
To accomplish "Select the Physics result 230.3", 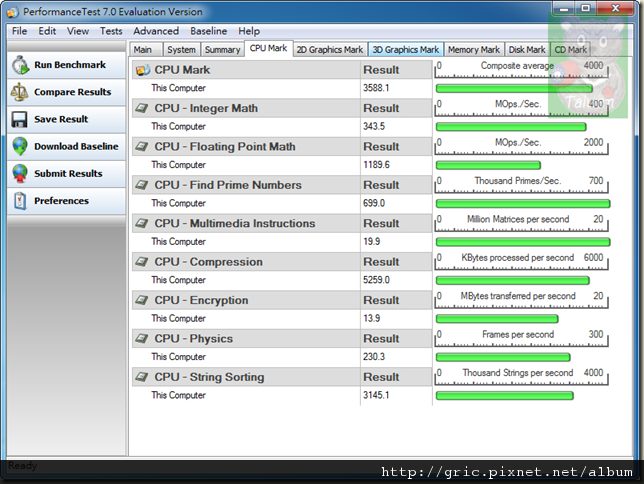I will [374, 357].
